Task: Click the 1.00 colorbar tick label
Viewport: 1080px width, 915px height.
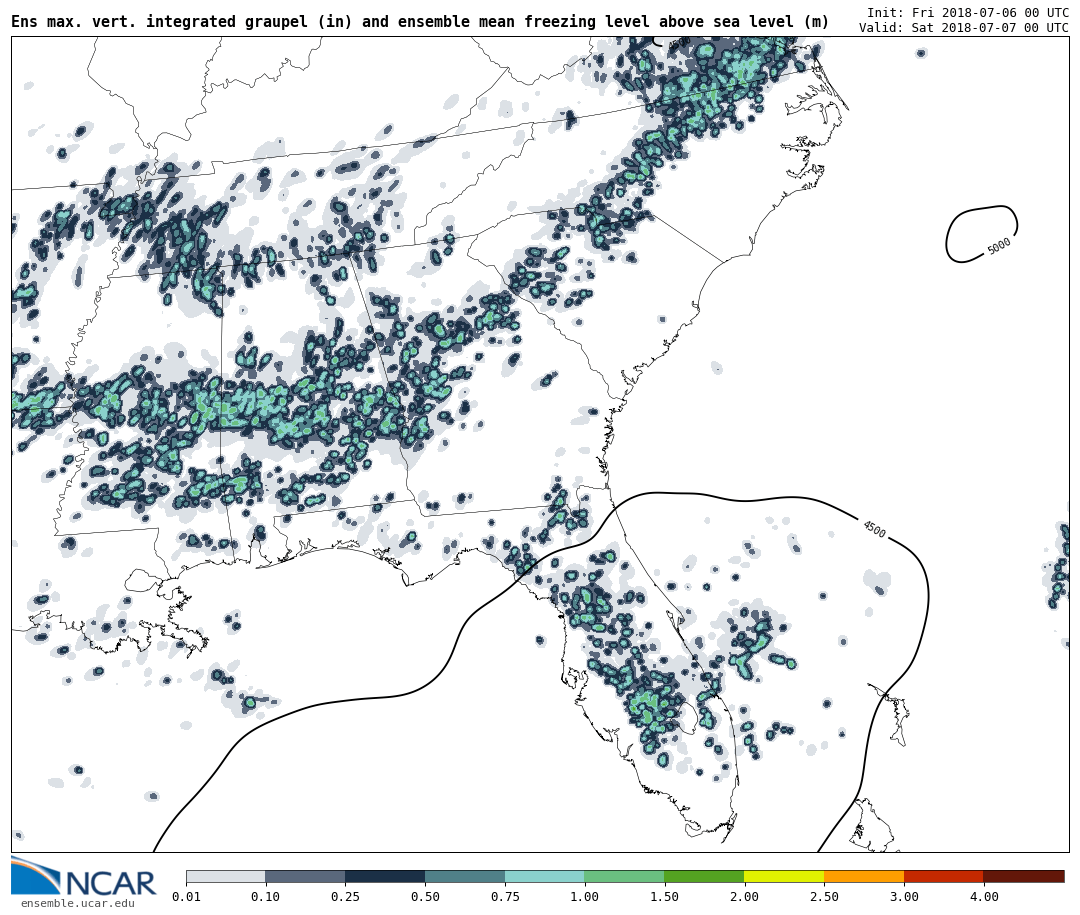Action: [584, 897]
